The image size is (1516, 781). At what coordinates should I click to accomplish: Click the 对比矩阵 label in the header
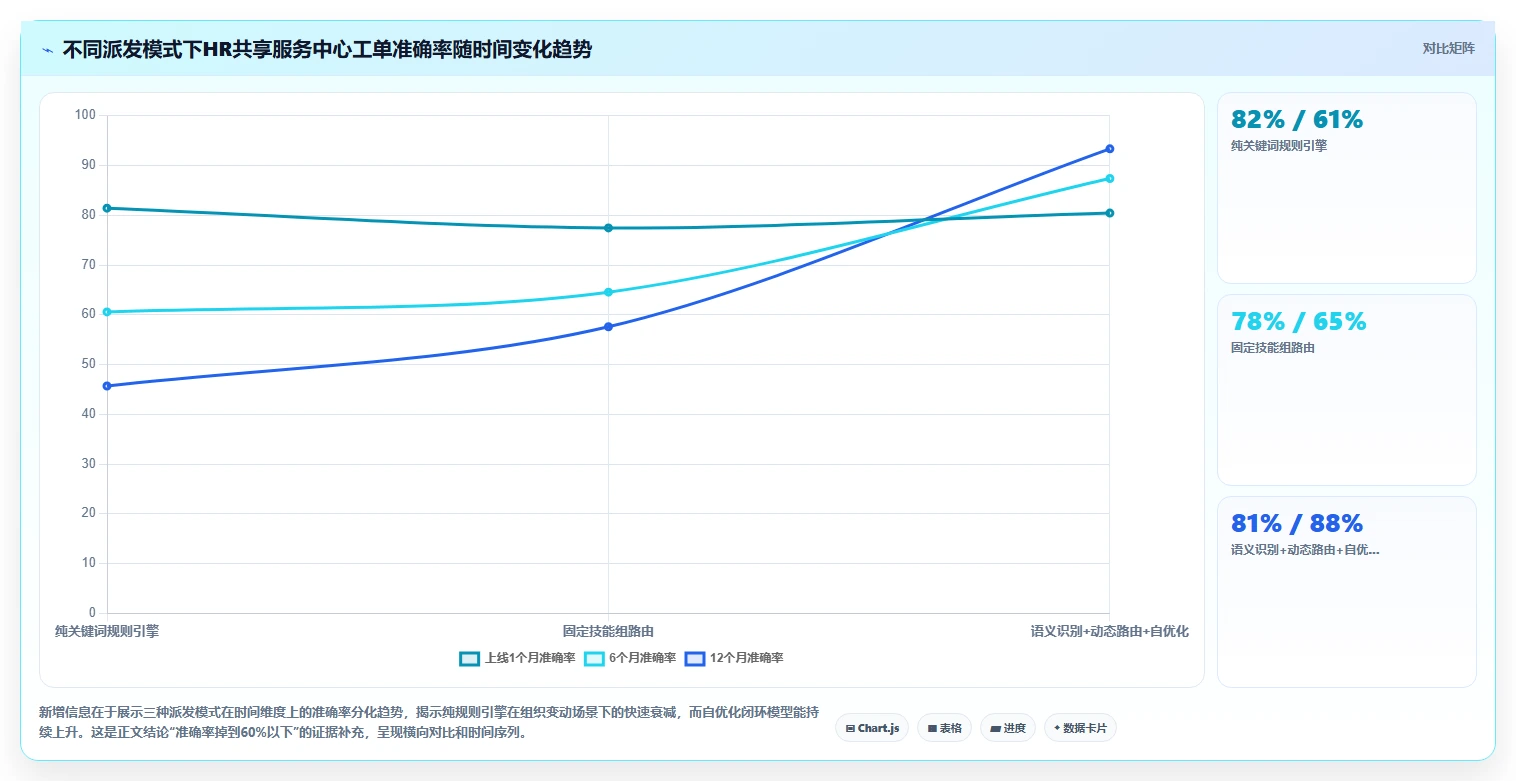point(1448,48)
